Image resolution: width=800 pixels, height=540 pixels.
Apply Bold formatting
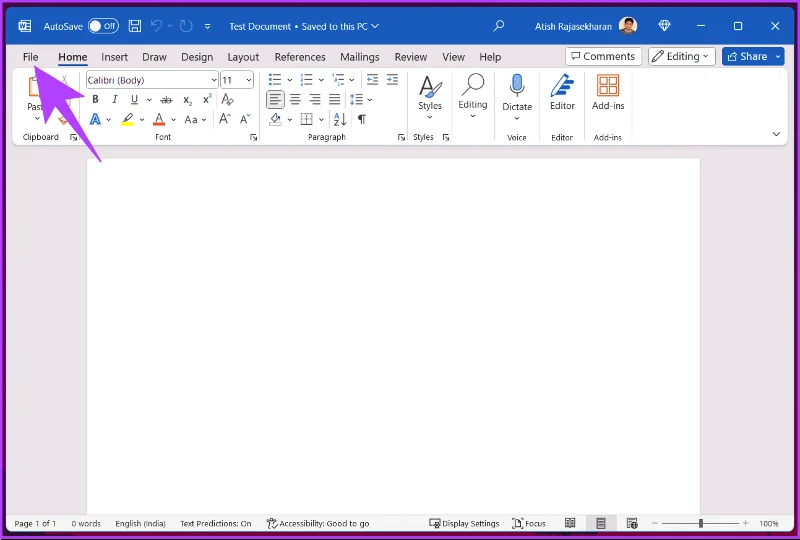[95, 100]
